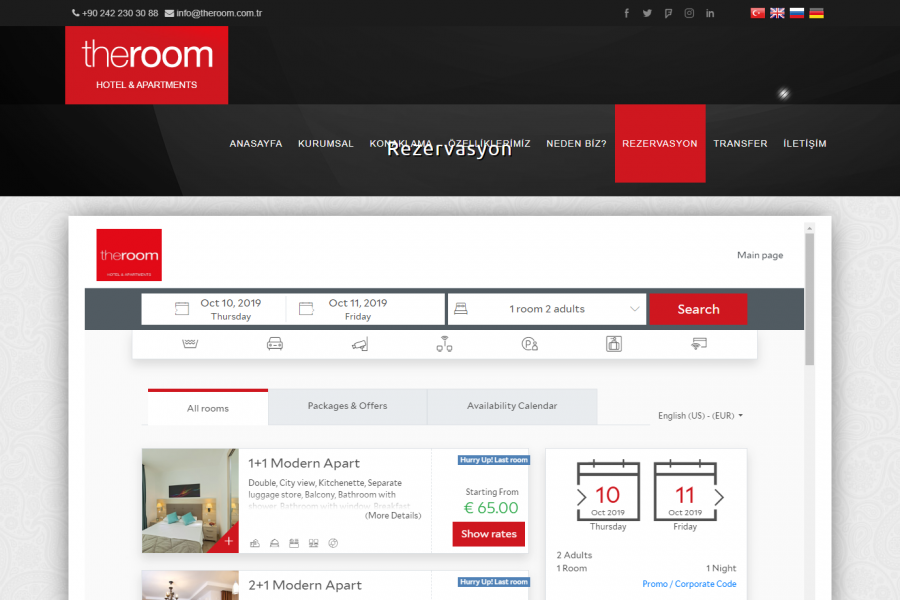Open the Facebook social link

click(x=627, y=13)
